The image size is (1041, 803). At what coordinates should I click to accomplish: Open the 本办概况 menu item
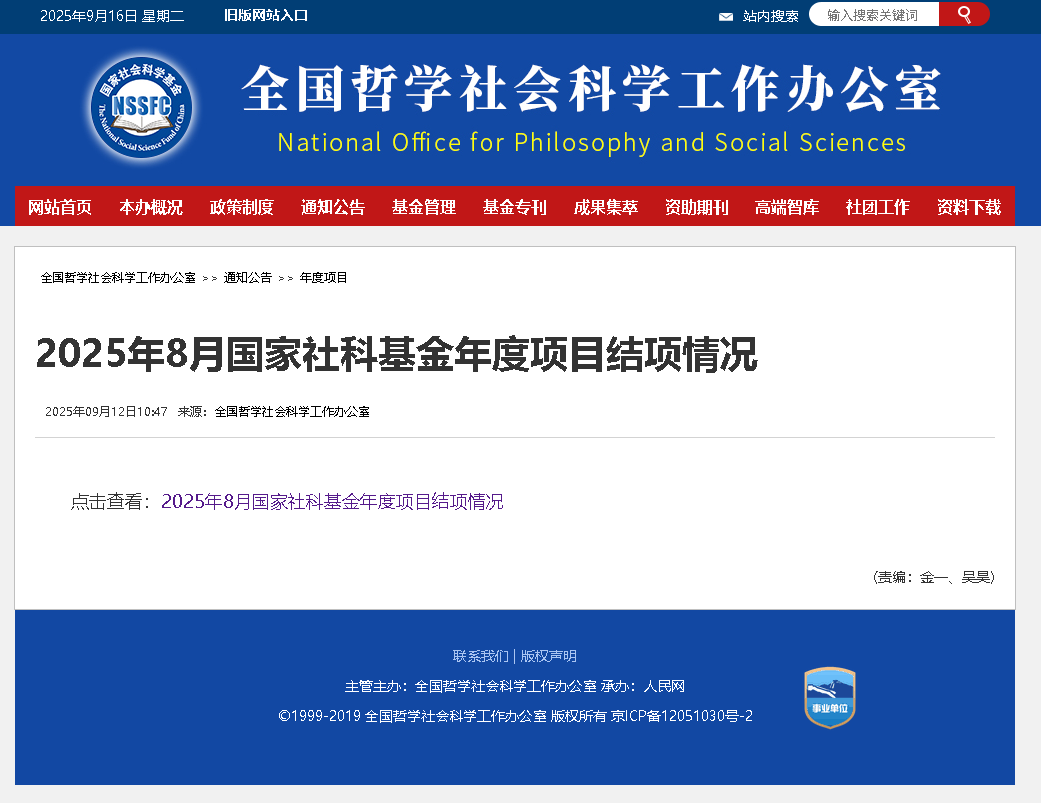151,207
